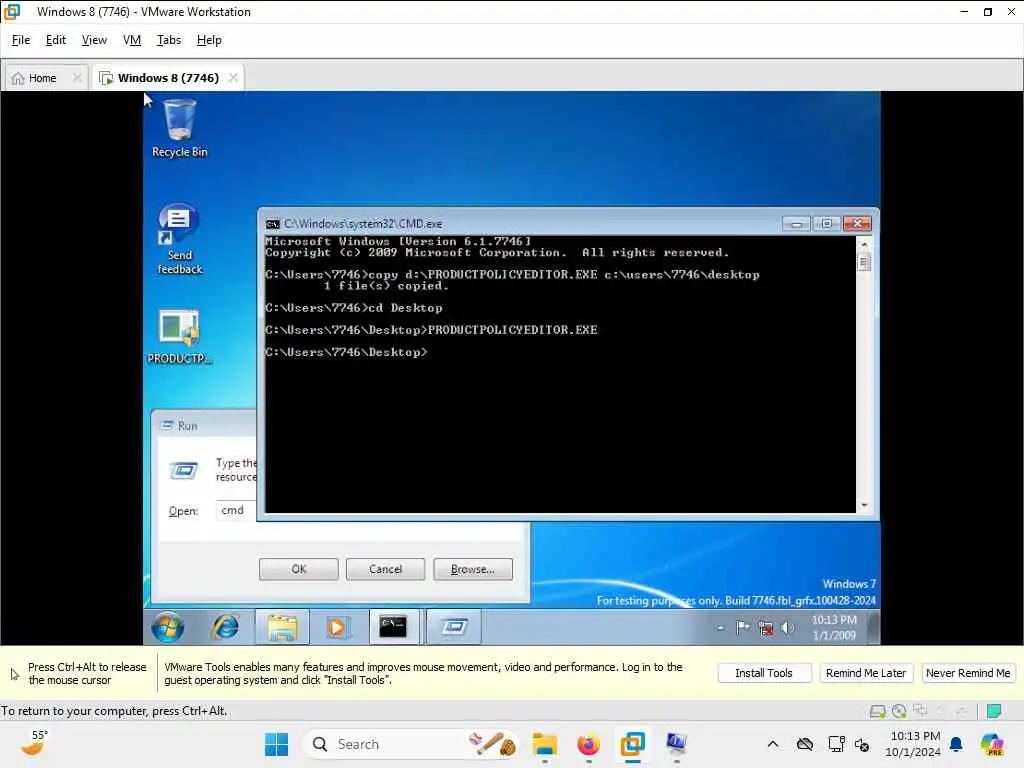Click VMware status bar message log icon
Screen dimensions: 1024x768
[x=994, y=711]
